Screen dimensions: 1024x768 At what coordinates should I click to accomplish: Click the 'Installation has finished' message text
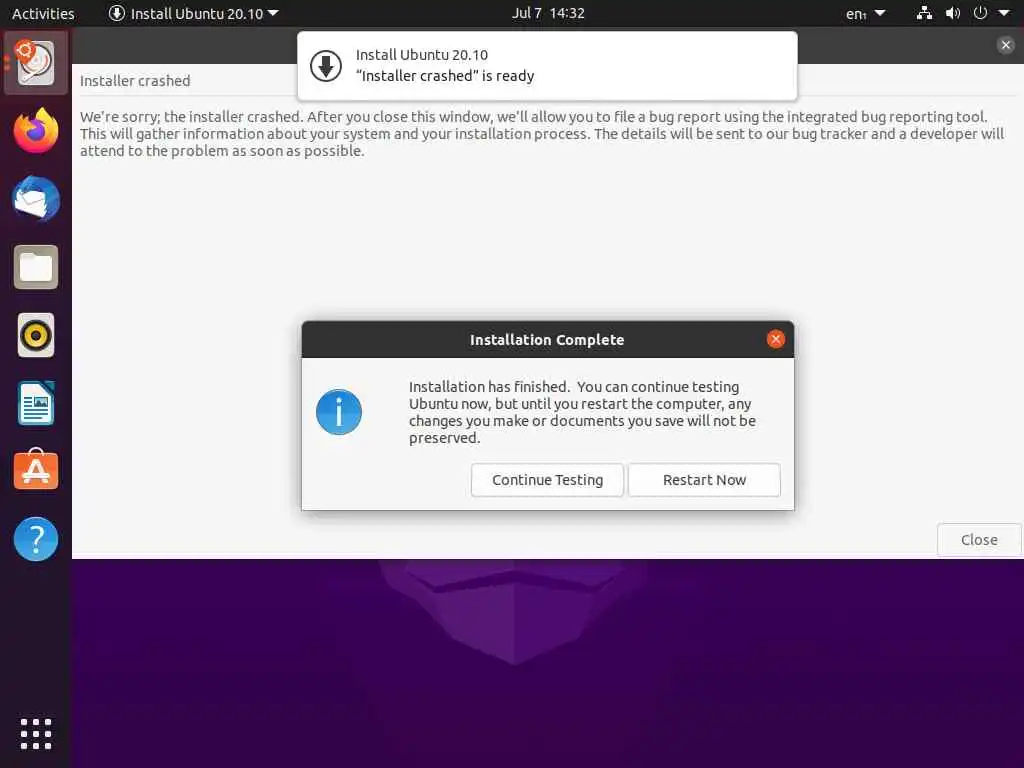tap(582, 412)
